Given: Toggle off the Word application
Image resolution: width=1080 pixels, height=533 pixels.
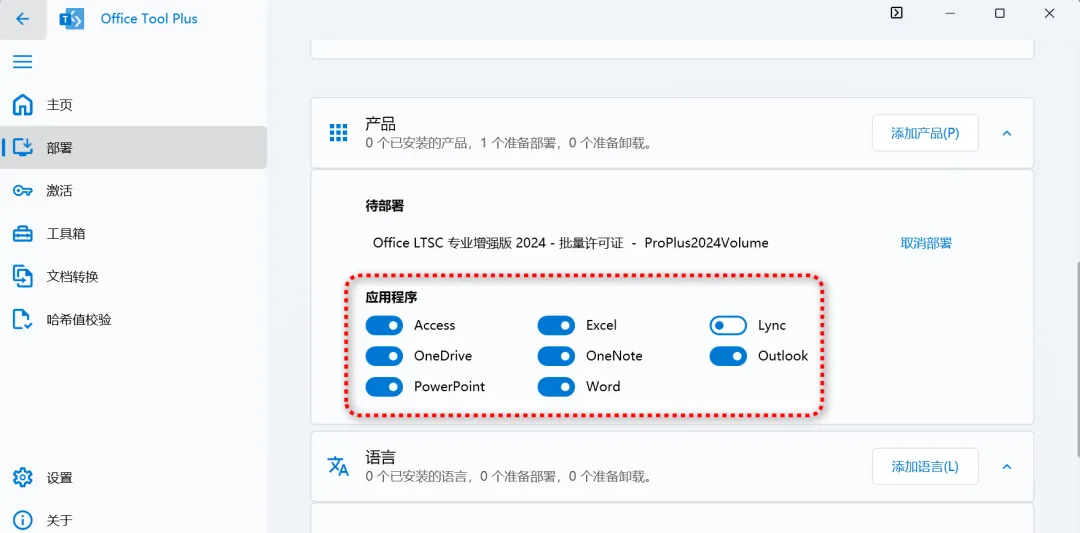Looking at the screenshot, I should 556,387.
